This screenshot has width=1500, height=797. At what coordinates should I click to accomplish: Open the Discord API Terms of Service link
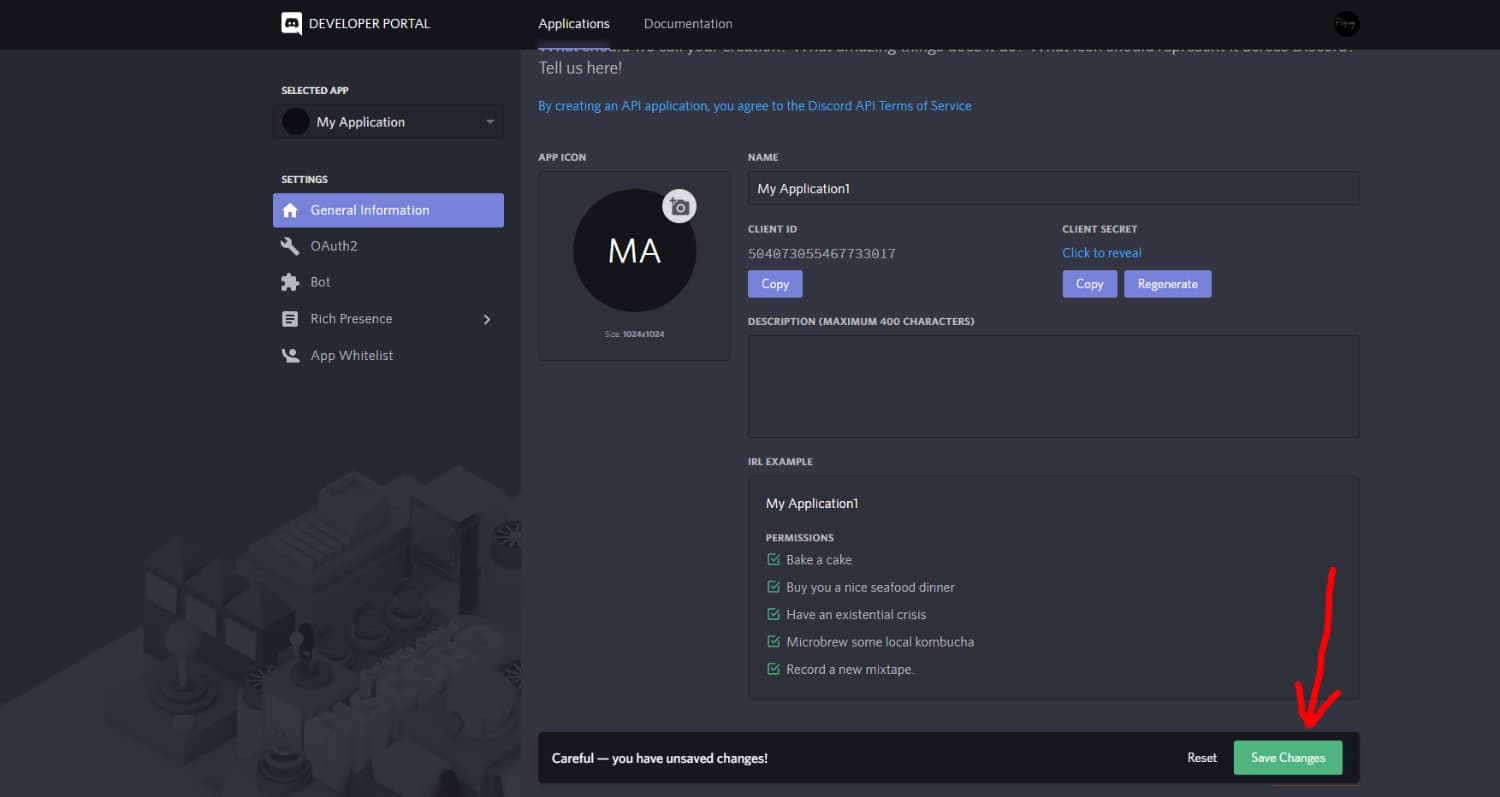coord(755,106)
